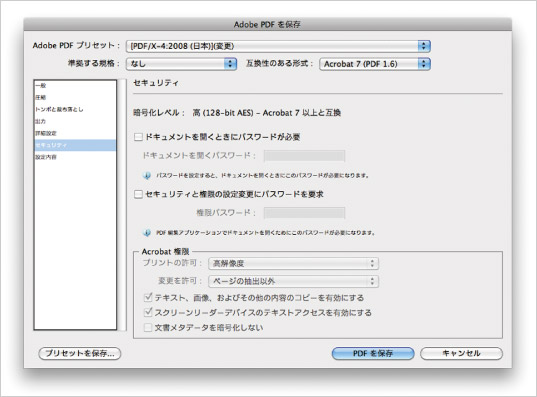537x397 pixels.
Task: Enable ドキュメントを開くときにパスワードが必要 checkbox
Action: point(138,137)
